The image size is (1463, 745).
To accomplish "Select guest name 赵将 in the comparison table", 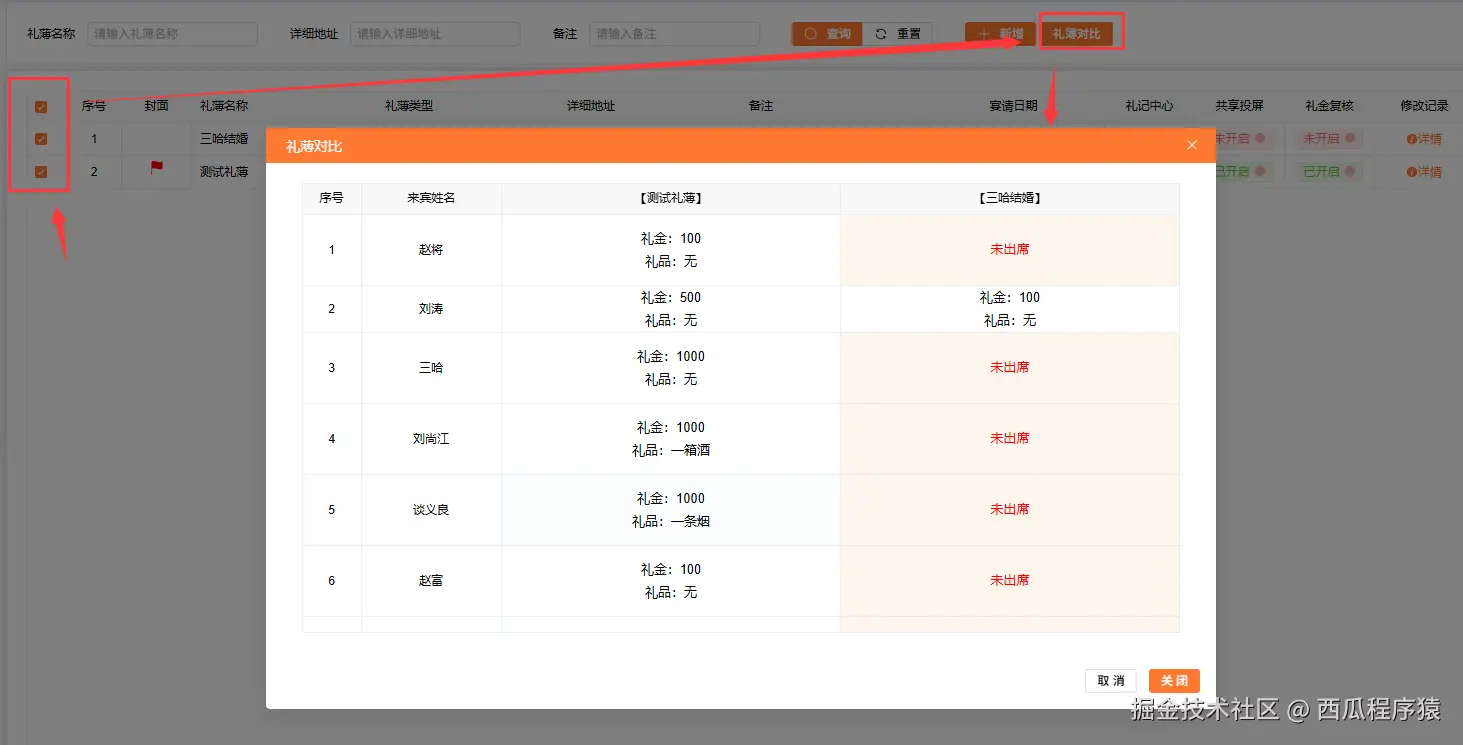I will click(x=431, y=250).
